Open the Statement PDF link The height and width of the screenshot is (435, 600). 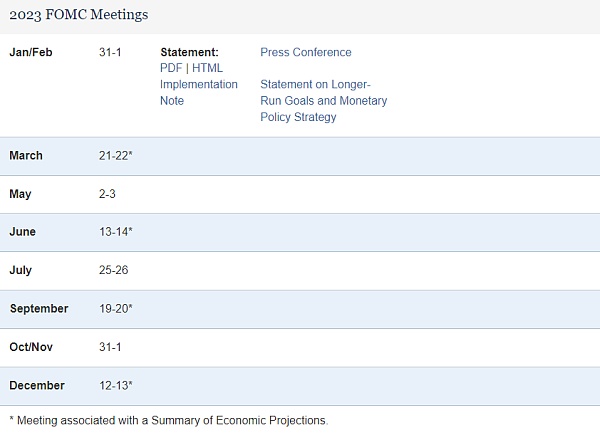click(x=171, y=68)
